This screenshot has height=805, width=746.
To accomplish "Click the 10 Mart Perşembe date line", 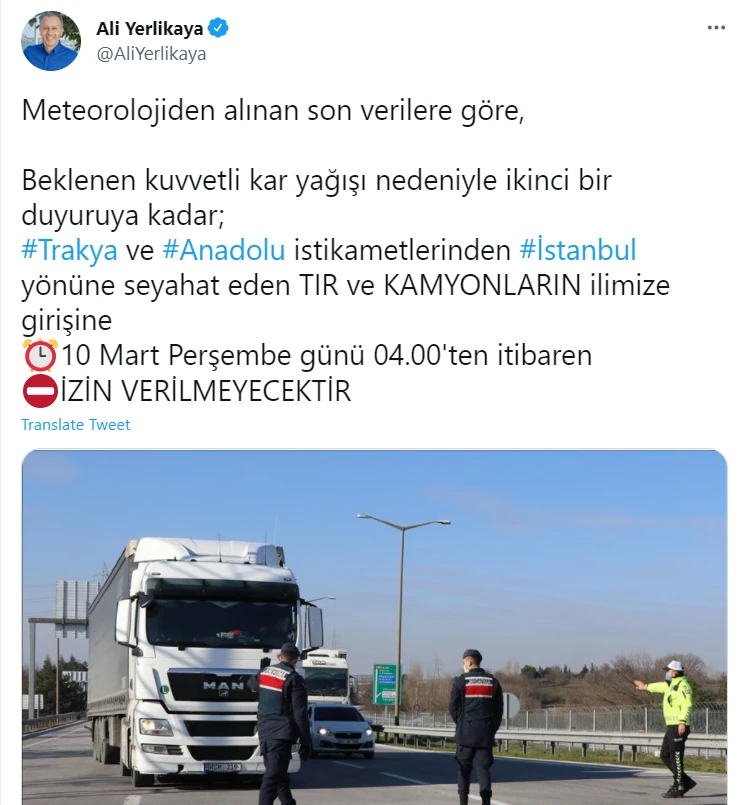I will [x=327, y=355].
